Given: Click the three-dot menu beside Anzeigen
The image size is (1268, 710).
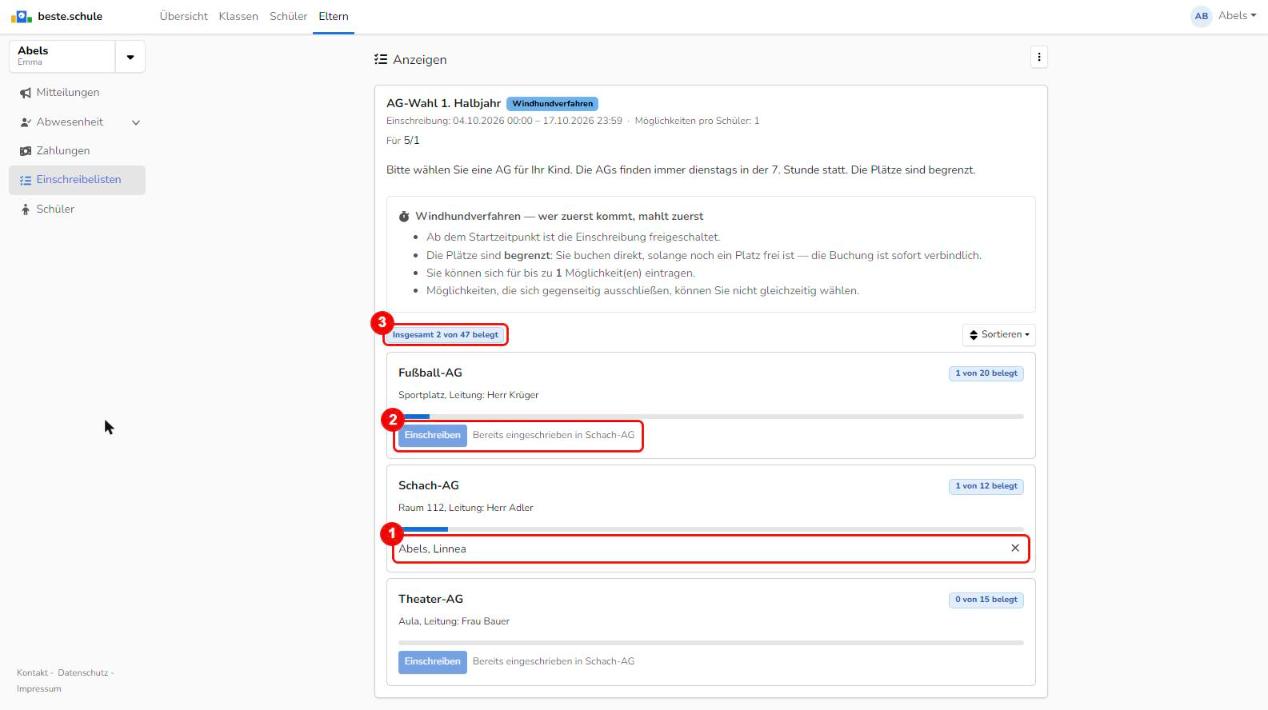Looking at the screenshot, I should coord(1039,58).
